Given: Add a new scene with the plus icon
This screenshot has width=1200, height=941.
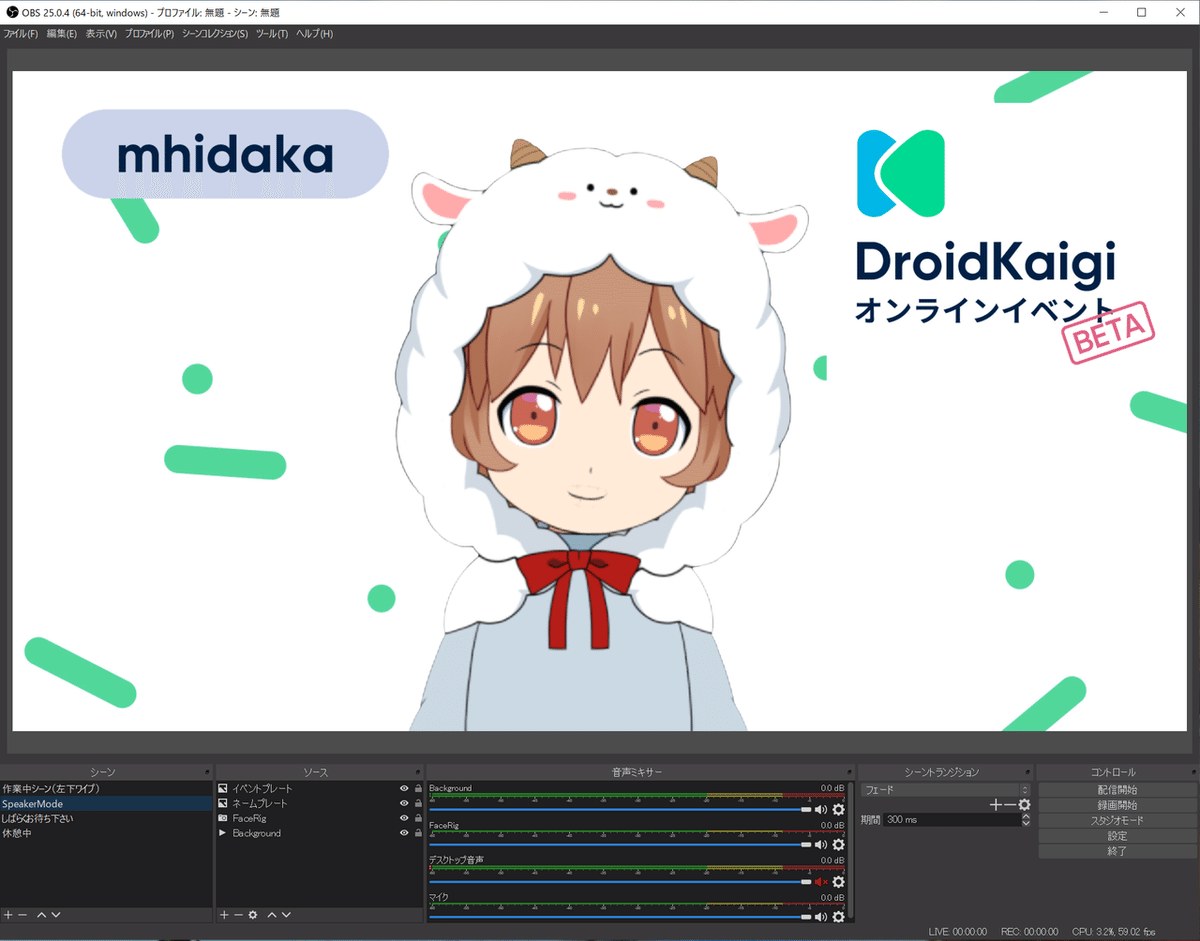Looking at the screenshot, I should tap(8, 915).
